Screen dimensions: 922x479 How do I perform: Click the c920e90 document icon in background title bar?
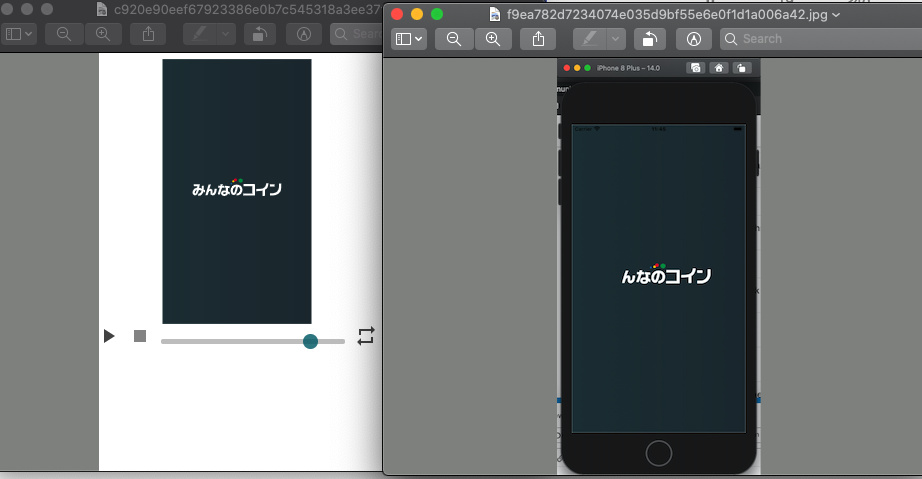click(x=102, y=9)
